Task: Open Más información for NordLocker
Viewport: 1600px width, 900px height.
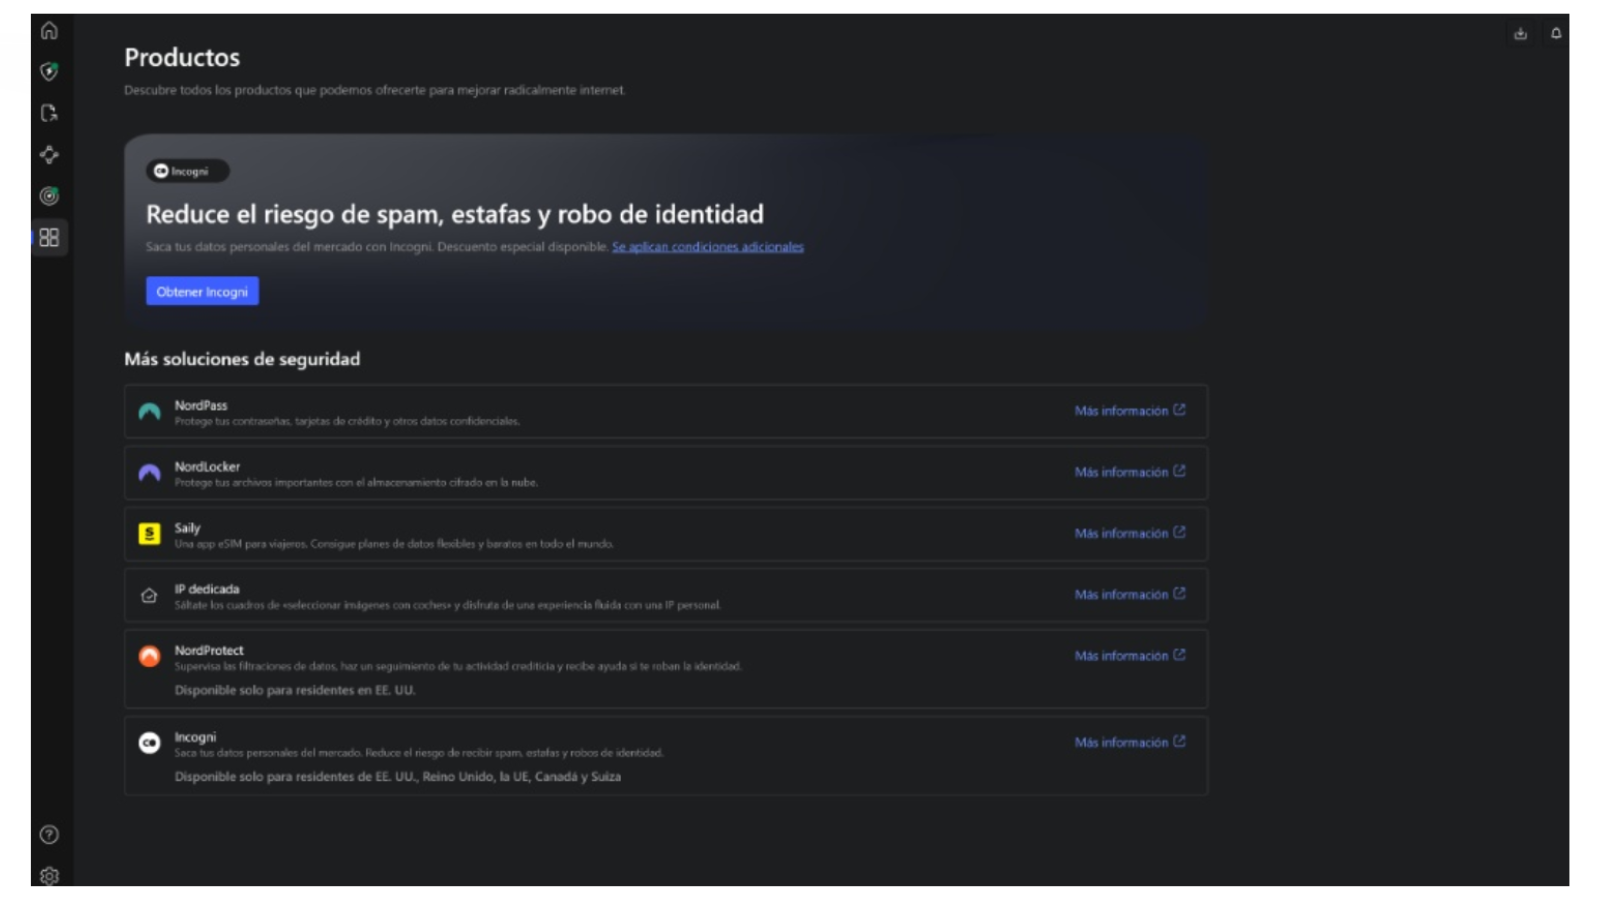Action: point(1129,471)
